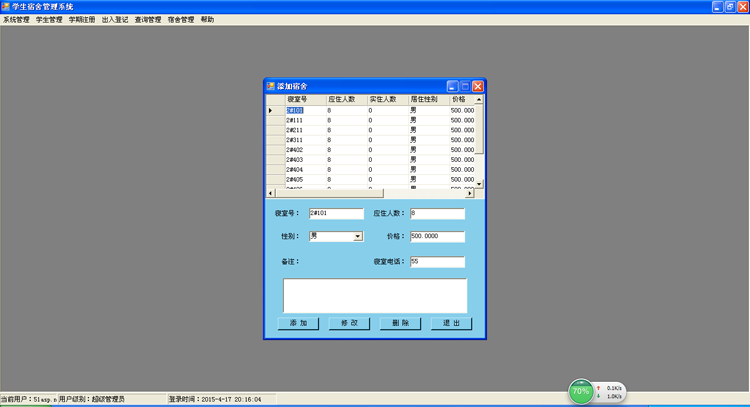This screenshot has height=407, width=750.
Task: Open the 学生管理 menu
Action: pyautogui.click(x=48, y=20)
